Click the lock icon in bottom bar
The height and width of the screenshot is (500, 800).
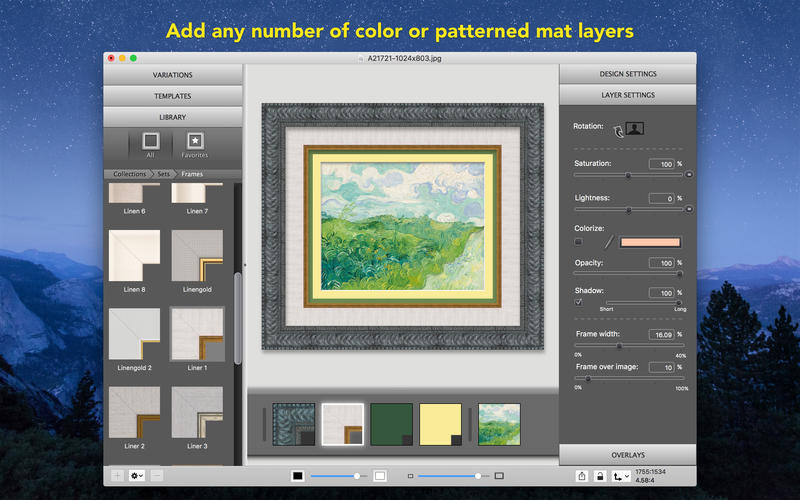pyautogui.click(x=600, y=476)
